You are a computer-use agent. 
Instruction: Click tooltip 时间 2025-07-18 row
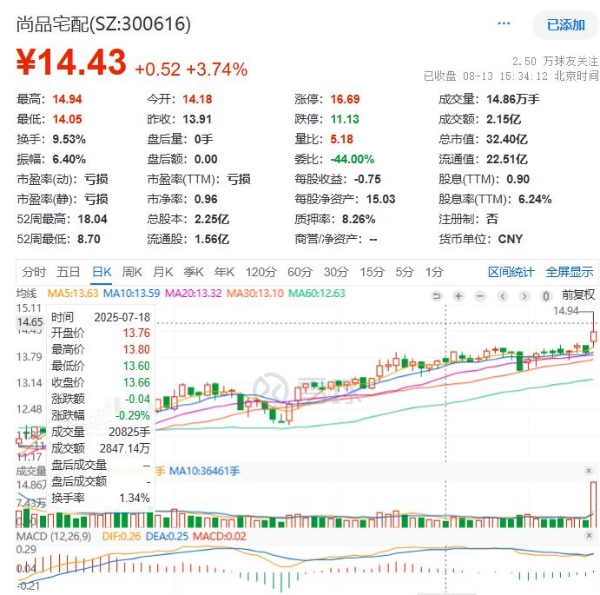coord(101,317)
